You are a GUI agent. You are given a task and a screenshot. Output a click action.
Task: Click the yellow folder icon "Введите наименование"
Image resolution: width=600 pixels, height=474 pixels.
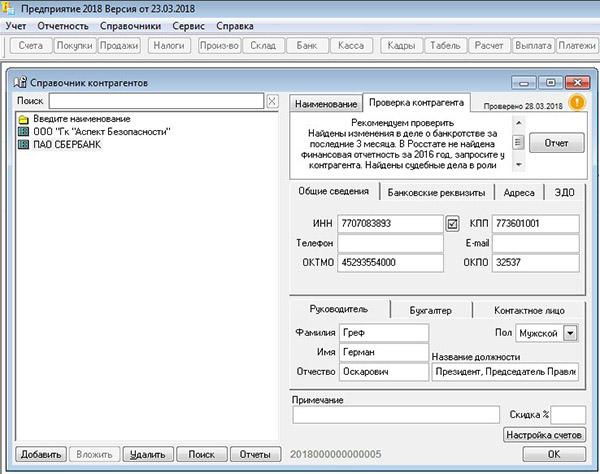(23, 119)
